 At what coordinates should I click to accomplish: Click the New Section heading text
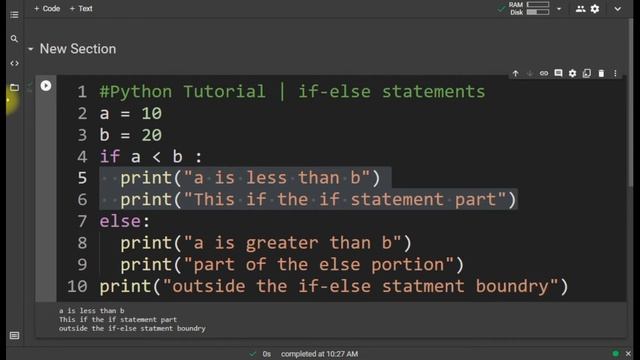pyautogui.click(x=78, y=49)
